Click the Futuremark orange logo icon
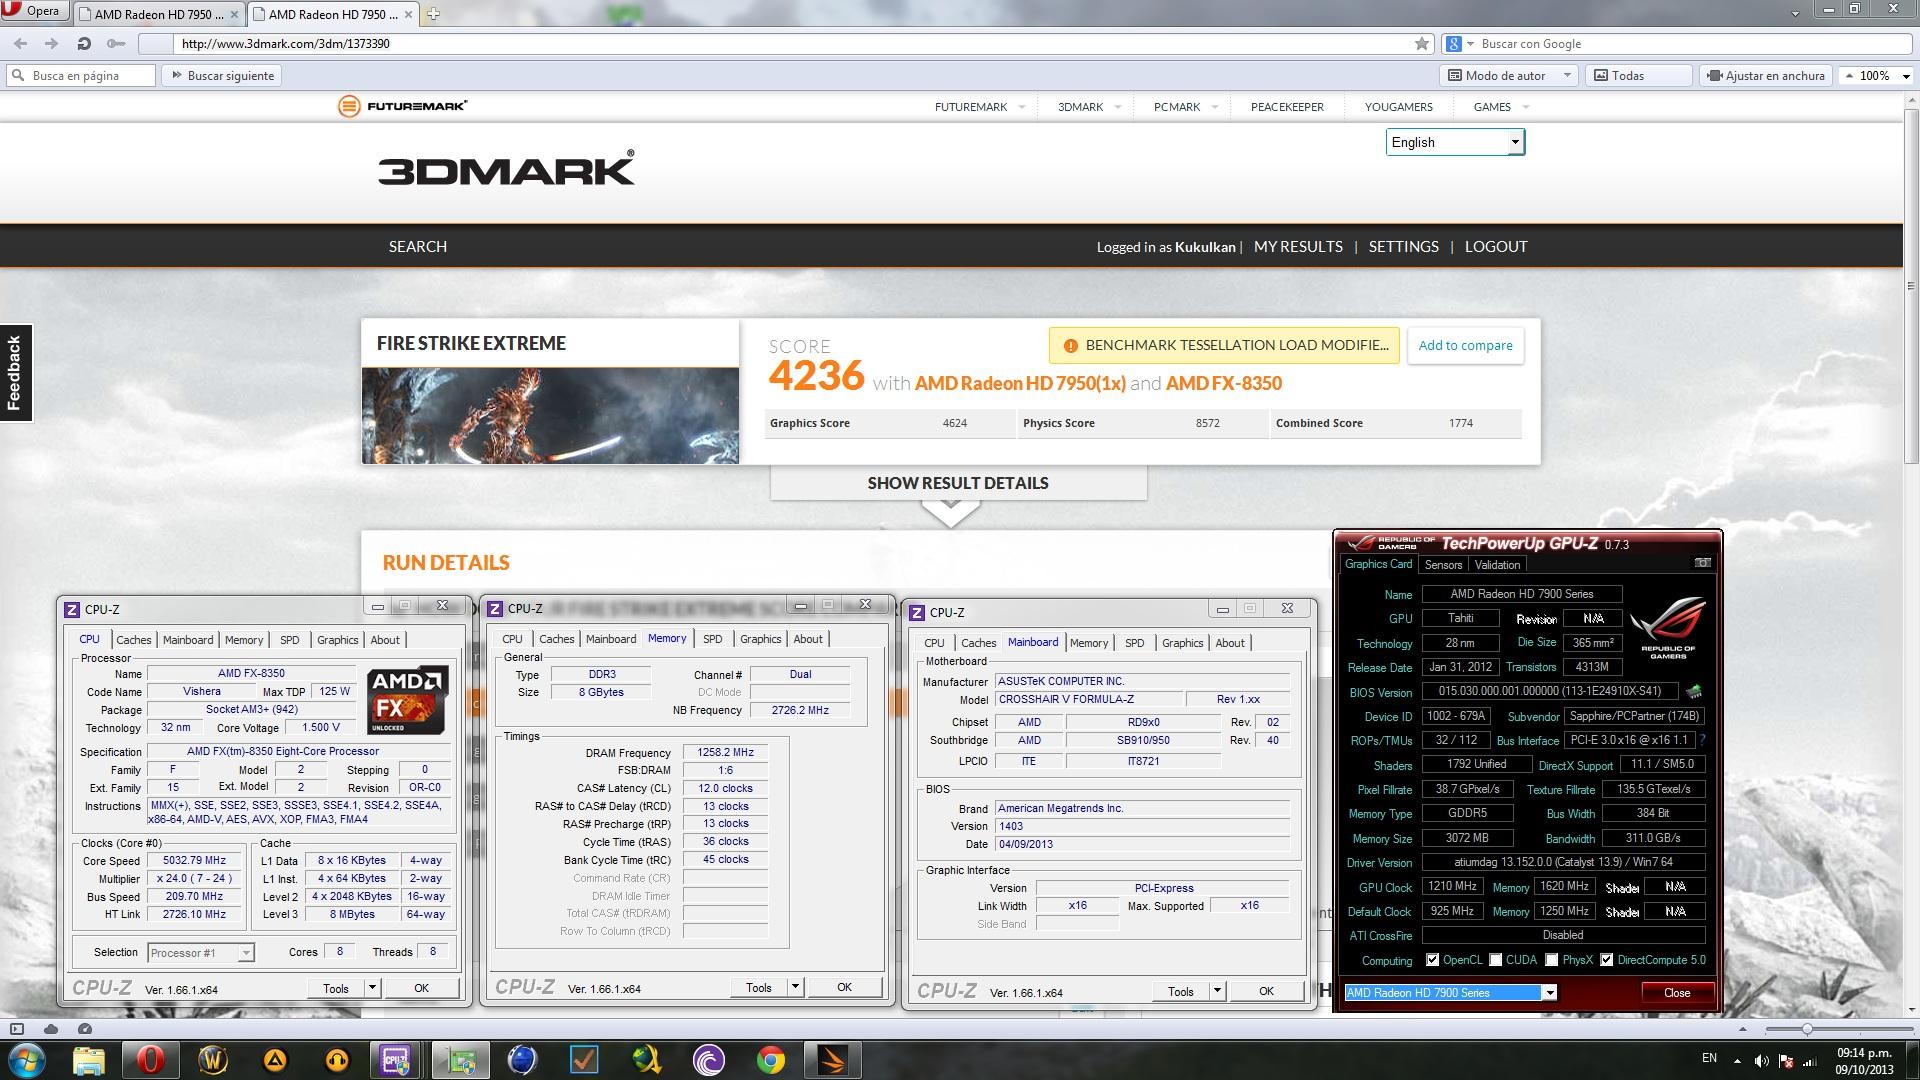1920x1080 pixels. pyautogui.click(x=348, y=106)
